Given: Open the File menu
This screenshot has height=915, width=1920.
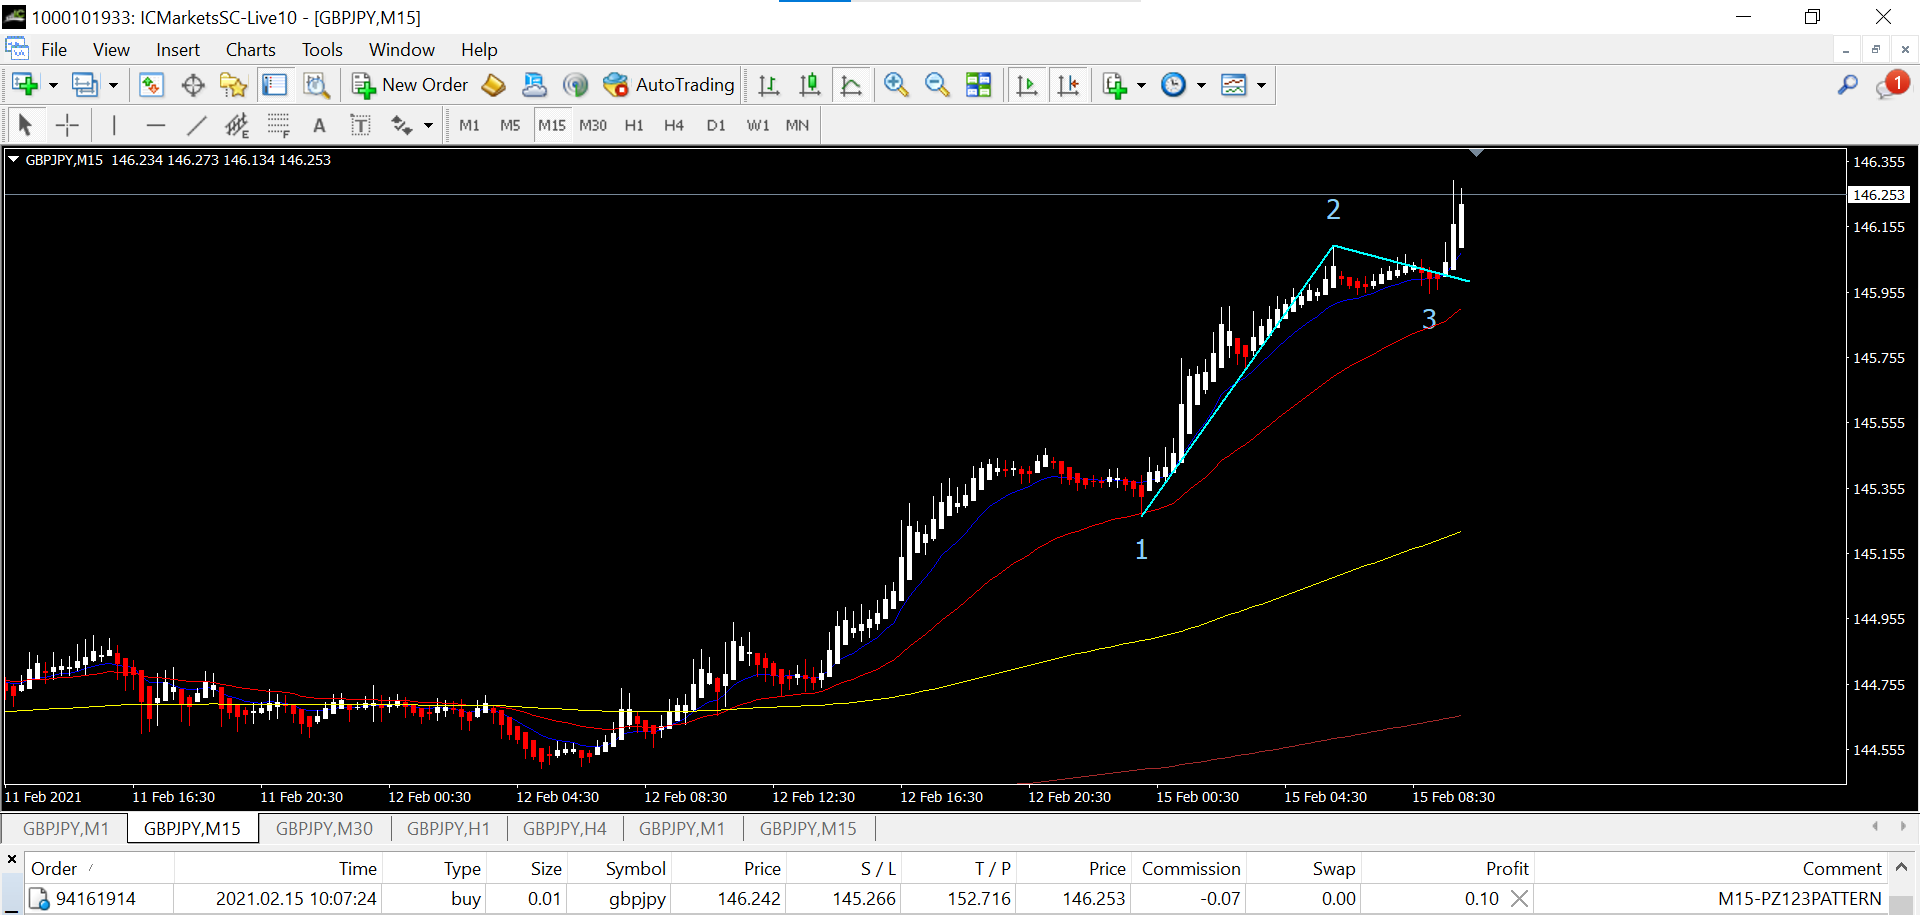Looking at the screenshot, I should coord(54,50).
